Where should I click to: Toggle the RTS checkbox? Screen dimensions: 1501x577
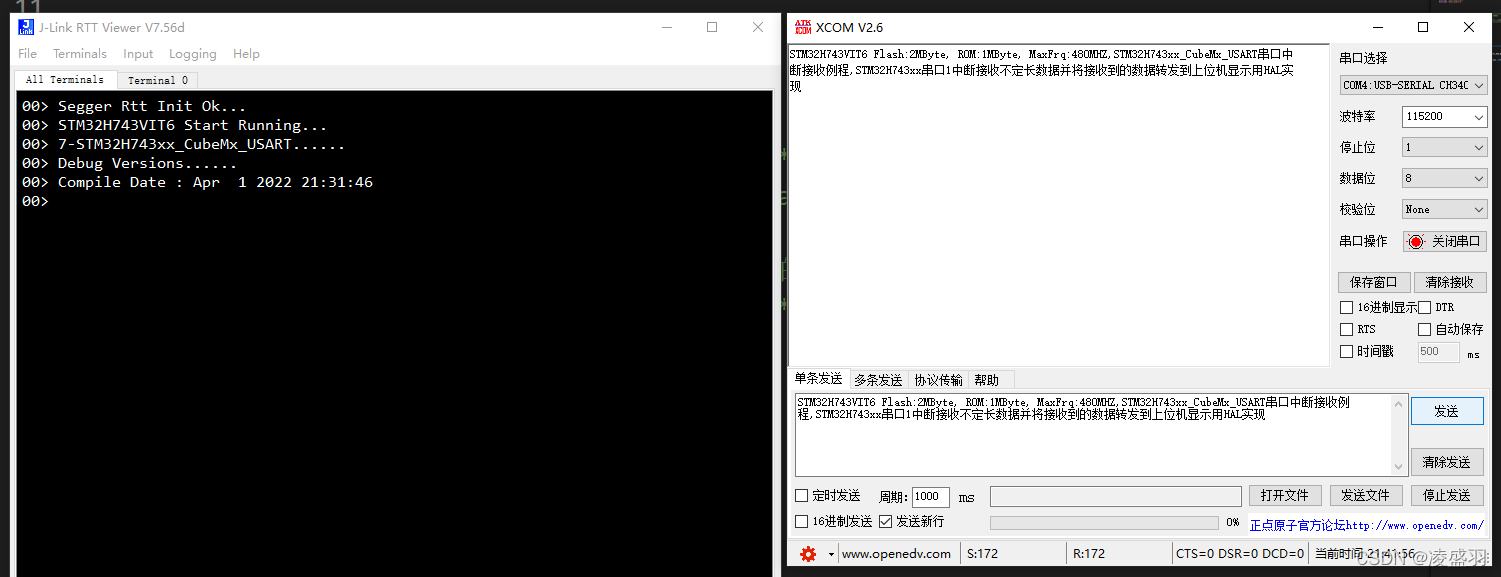pyautogui.click(x=1346, y=330)
